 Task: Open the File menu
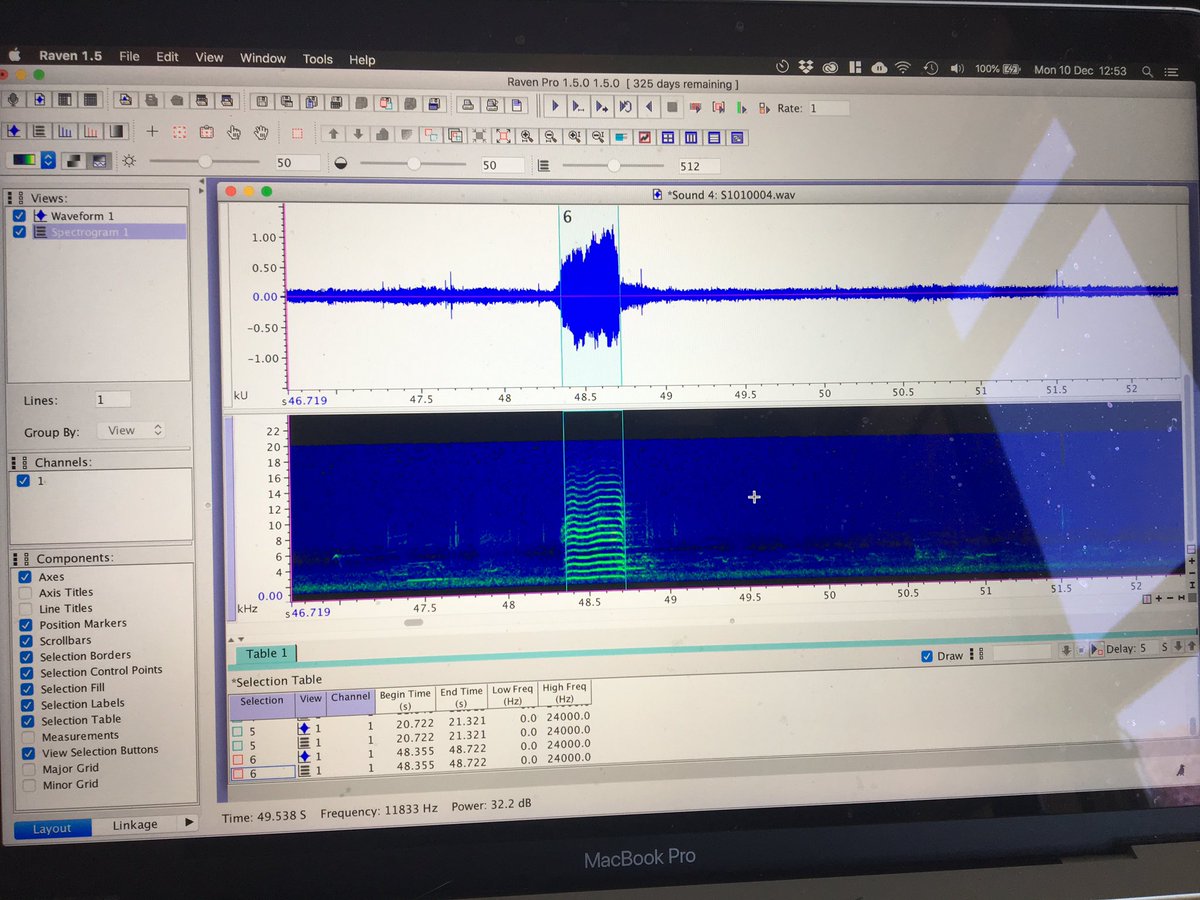pyautogui.click(x=129, y=57)
